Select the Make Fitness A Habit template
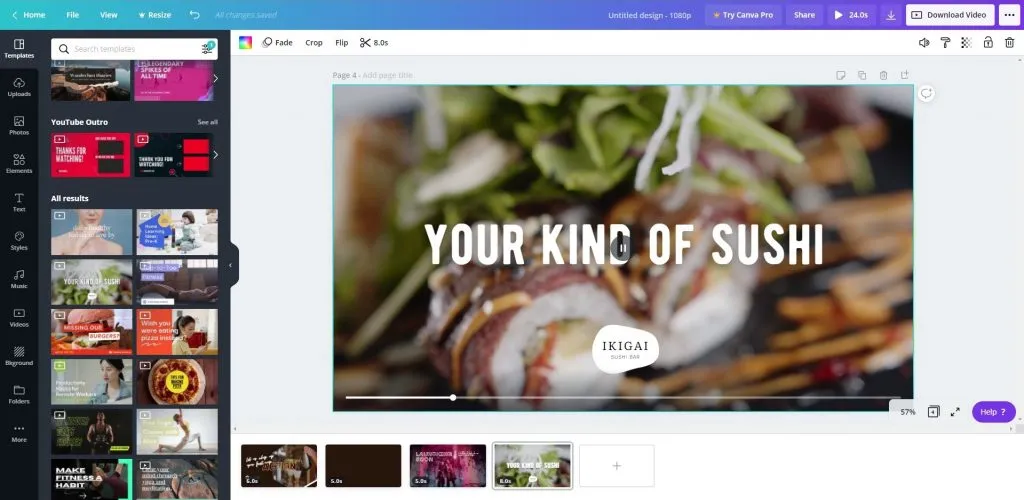1024x500 pixels. [91, 479]
